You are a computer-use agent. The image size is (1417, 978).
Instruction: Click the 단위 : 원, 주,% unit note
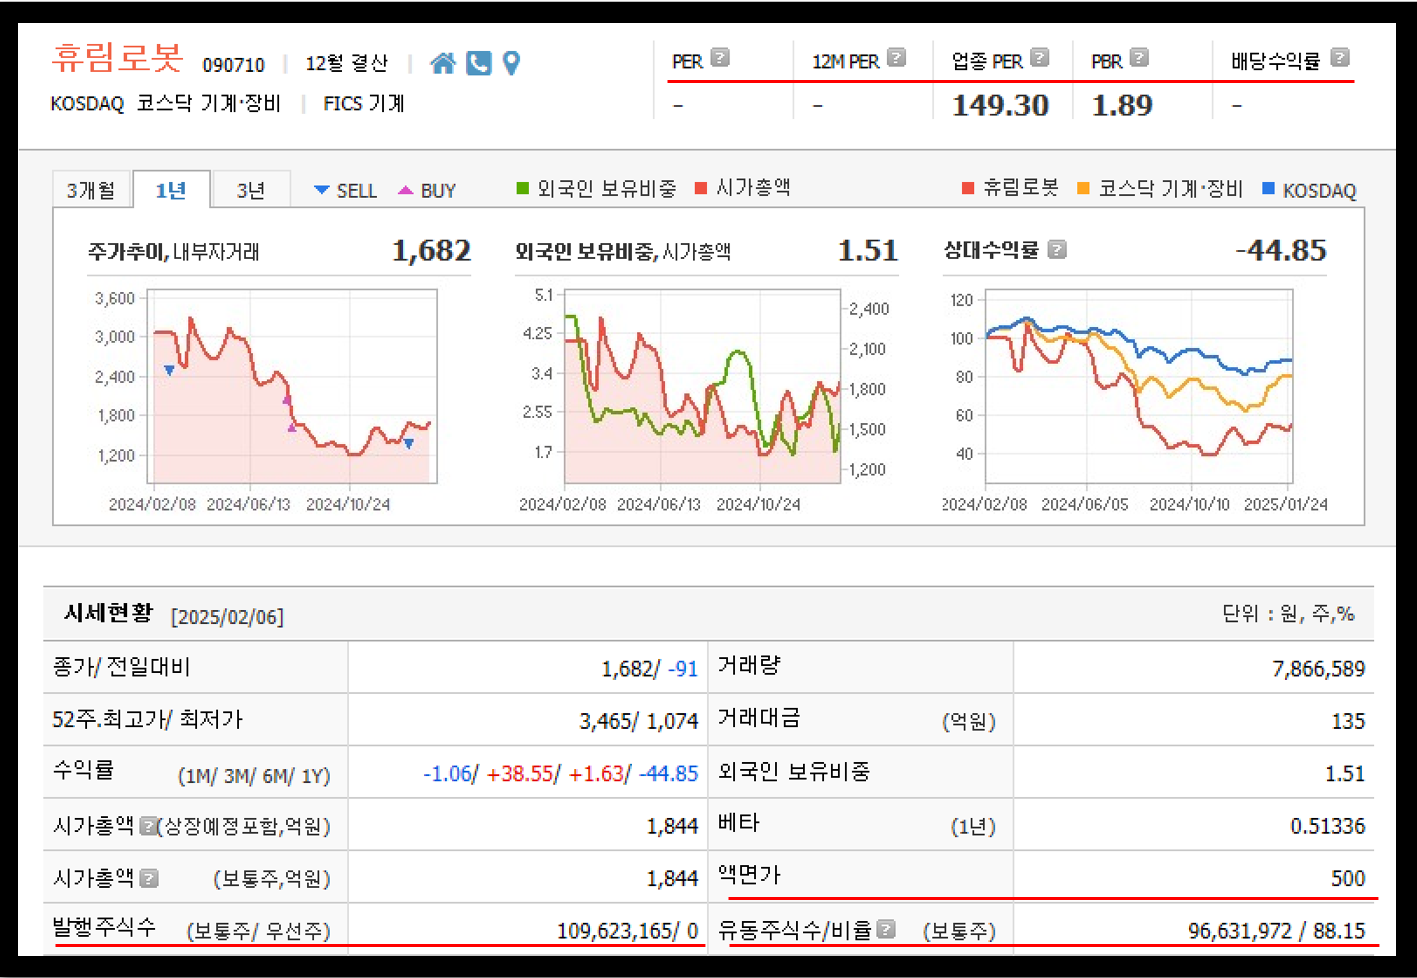point(1288,613)
